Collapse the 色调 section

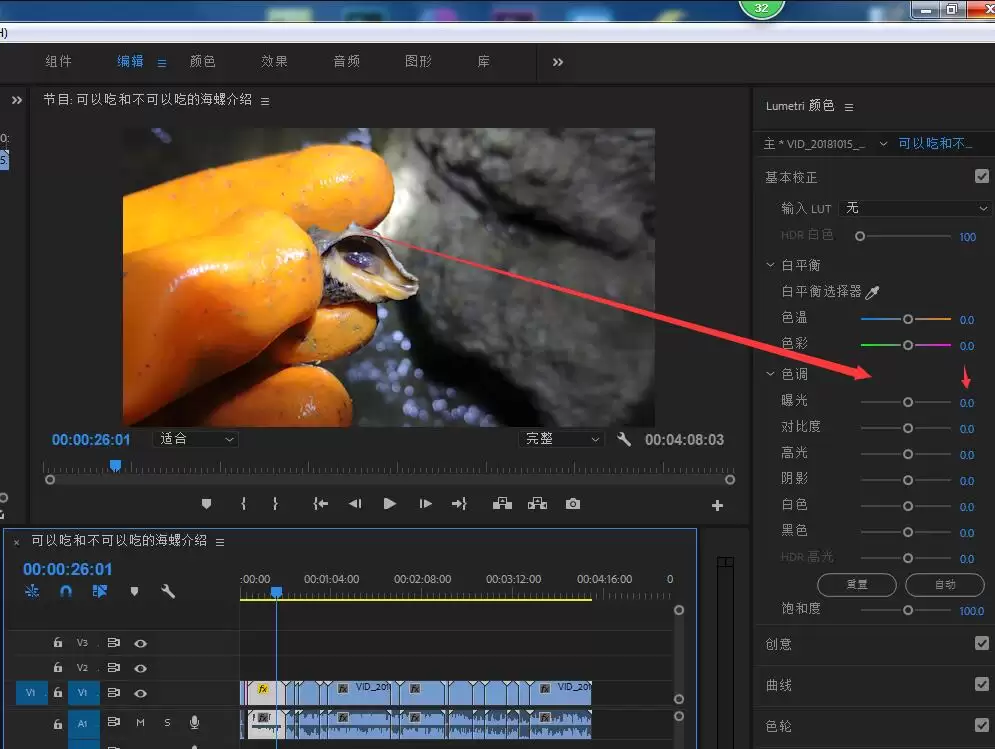point(770,374)
